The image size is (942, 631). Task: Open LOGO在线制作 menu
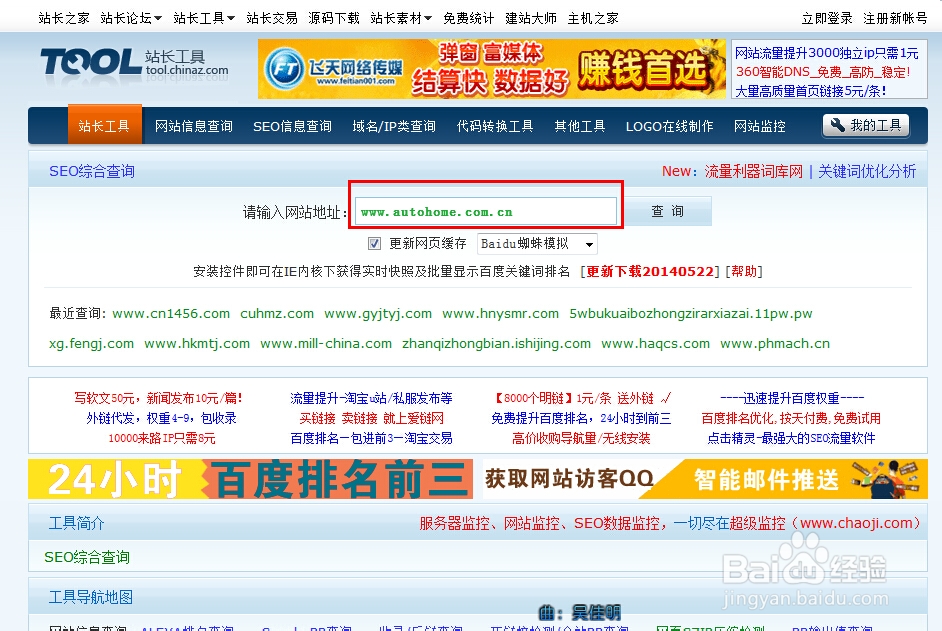coord(669,126)
